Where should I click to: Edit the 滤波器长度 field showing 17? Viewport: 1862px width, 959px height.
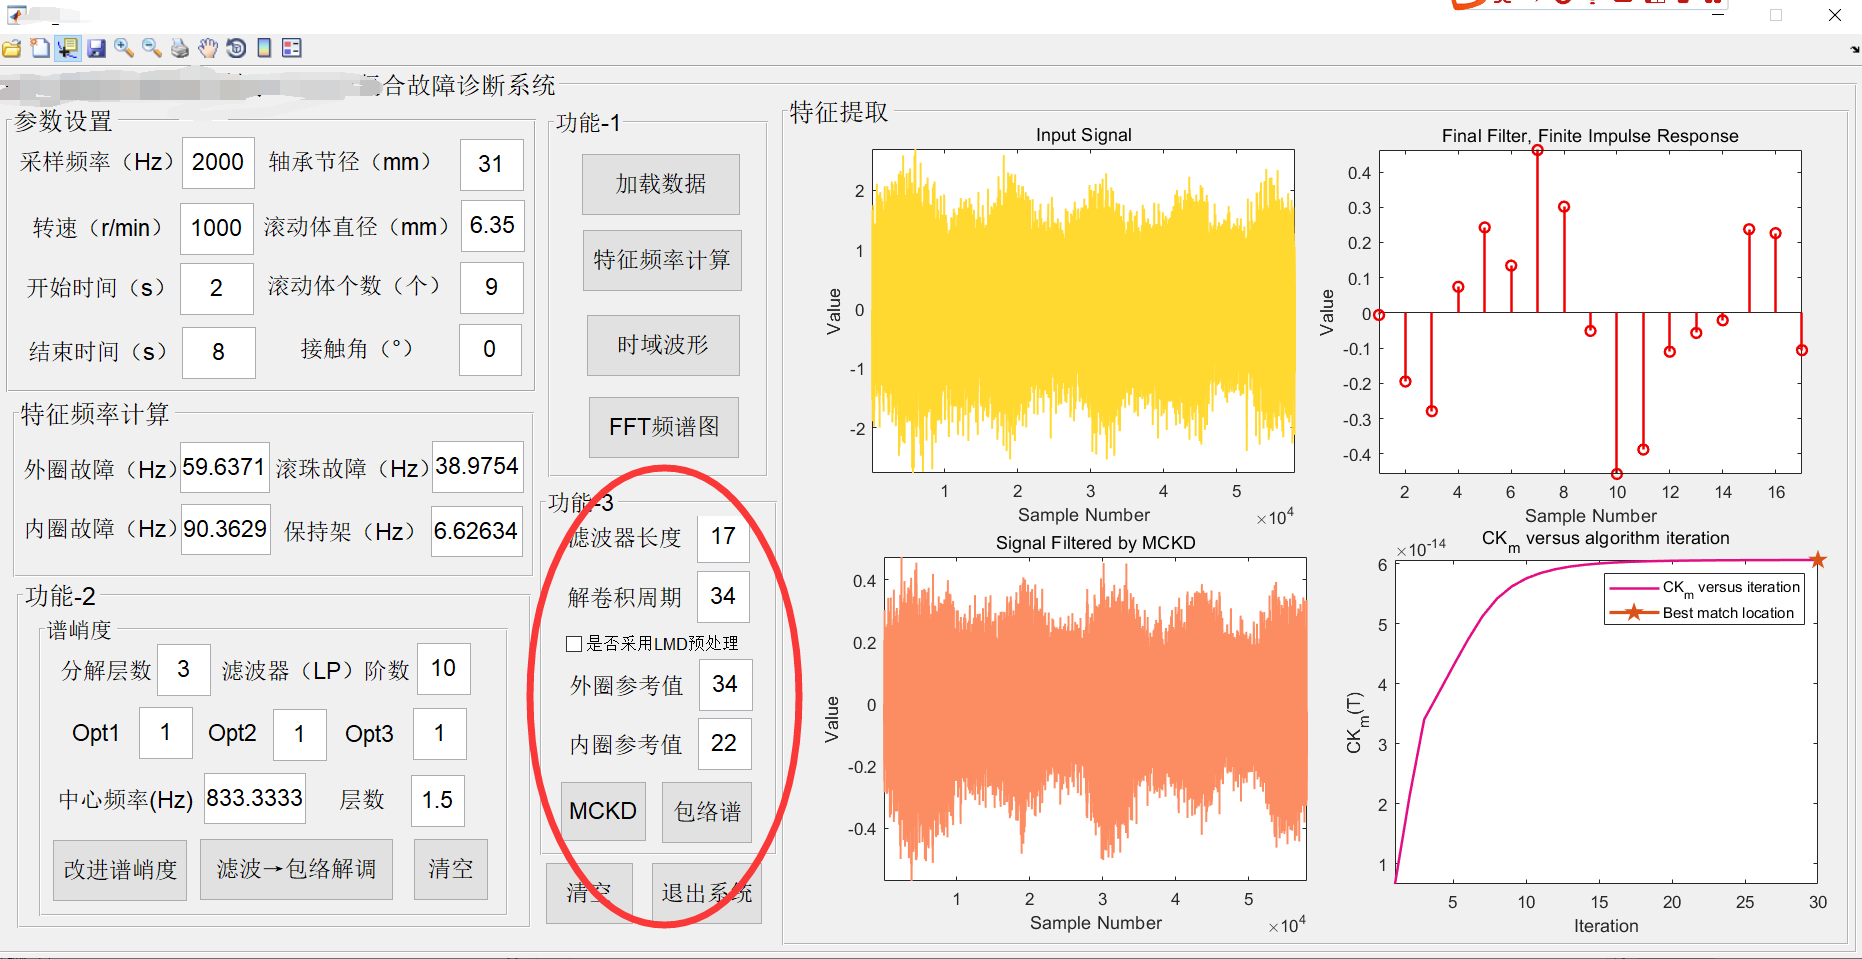click(723, 537)
